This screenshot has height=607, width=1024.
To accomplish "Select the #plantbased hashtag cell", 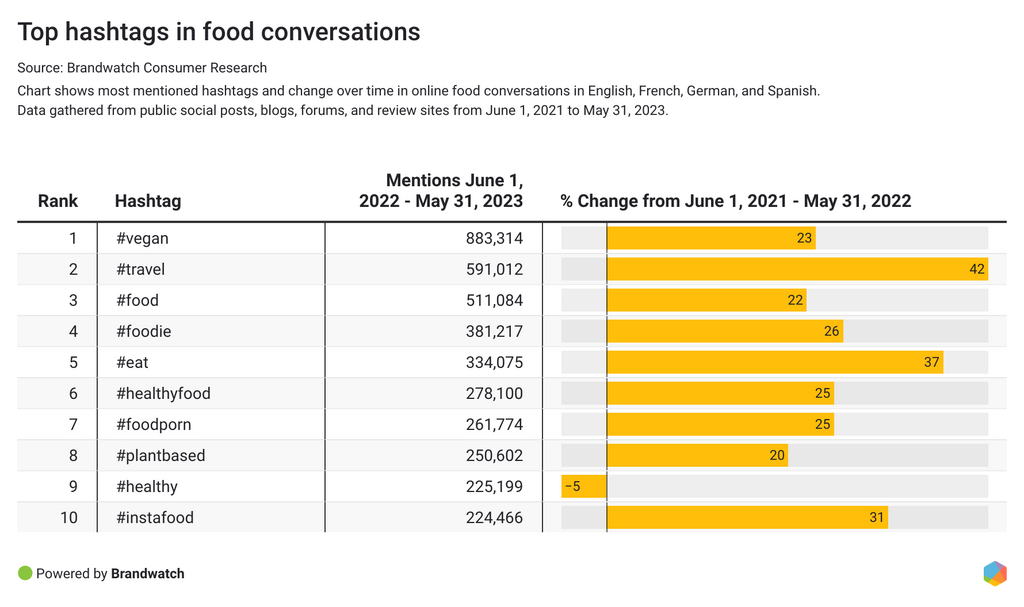I will tap(161, 456).
